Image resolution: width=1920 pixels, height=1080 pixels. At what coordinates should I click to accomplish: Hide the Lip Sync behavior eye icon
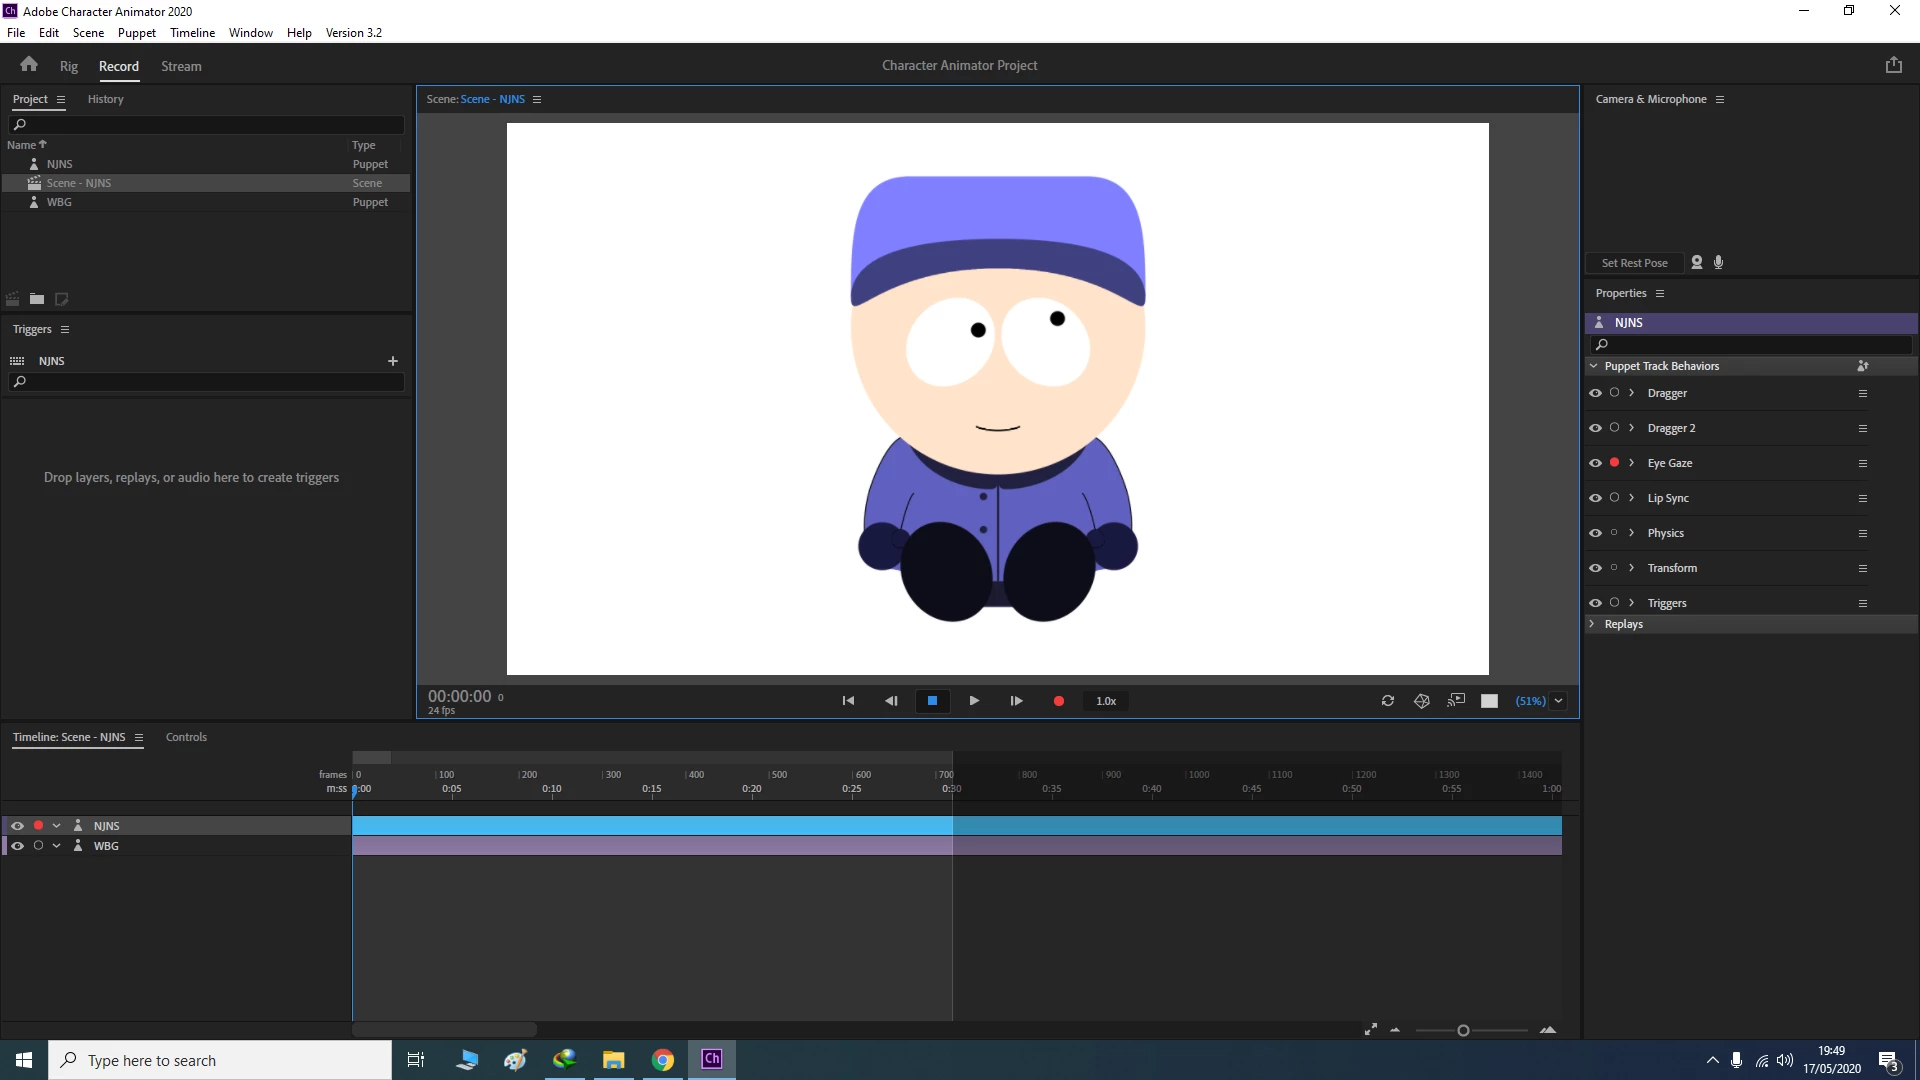click(x=1595, y=498)
